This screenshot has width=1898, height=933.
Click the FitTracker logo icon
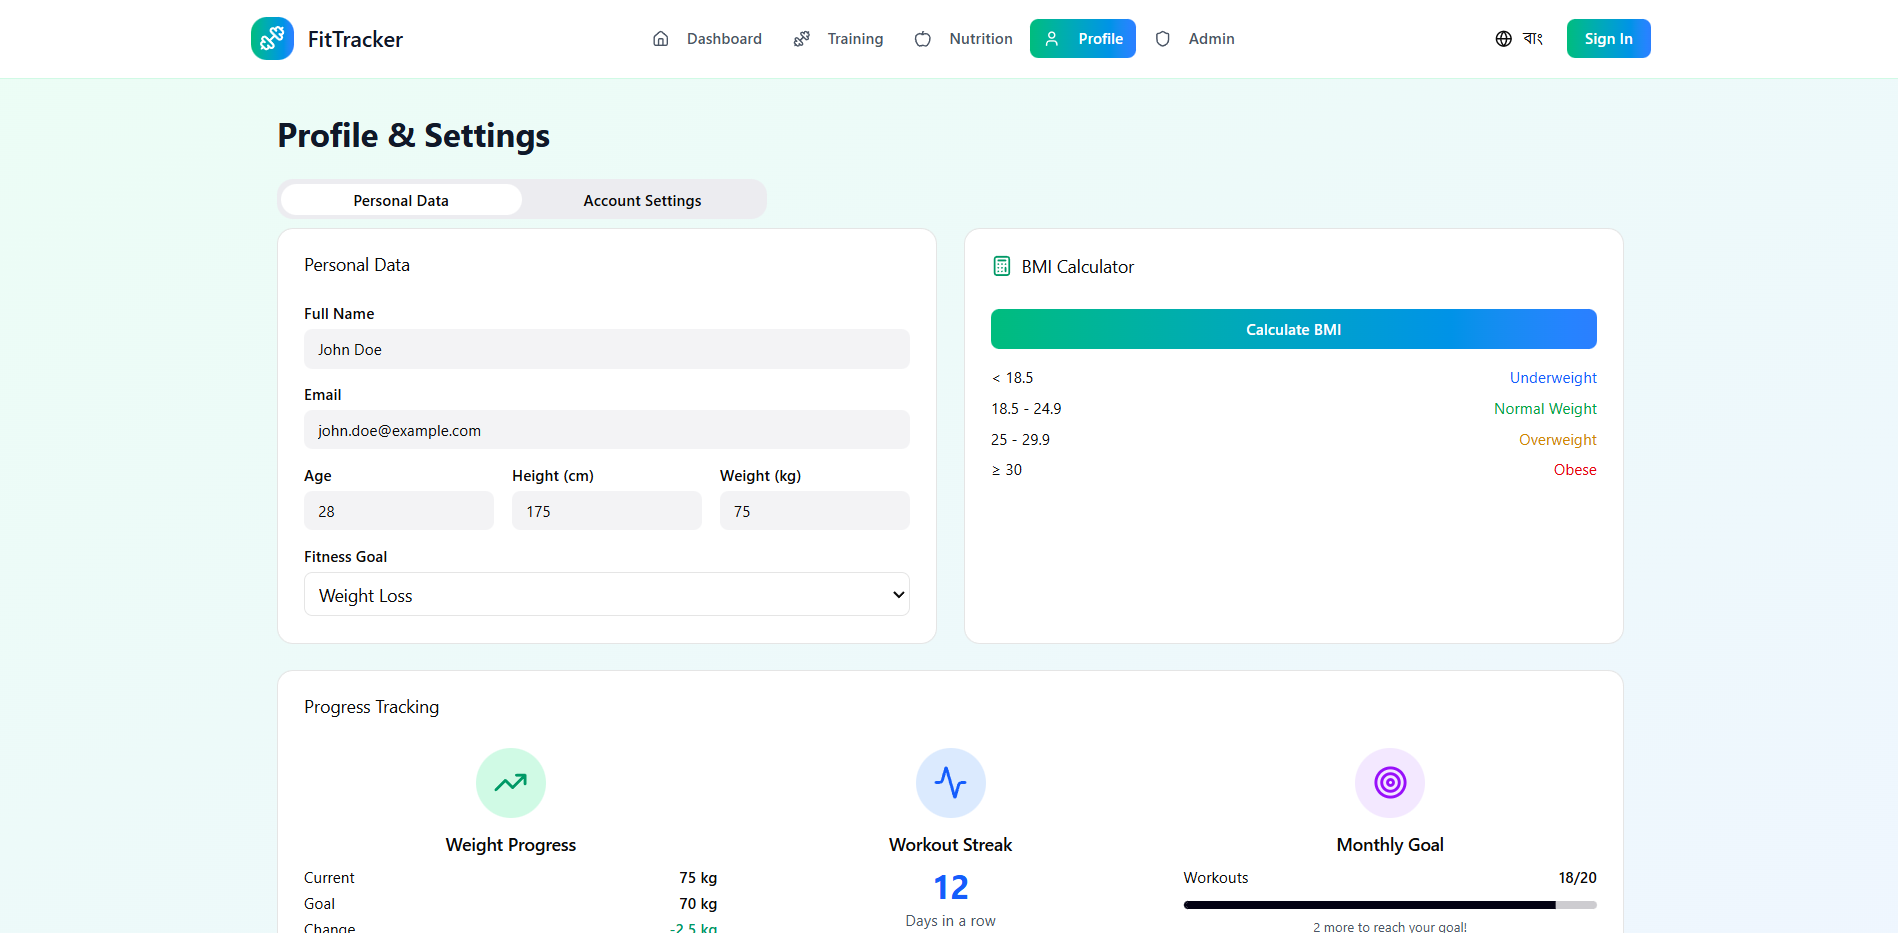click(x=272, y=38)
